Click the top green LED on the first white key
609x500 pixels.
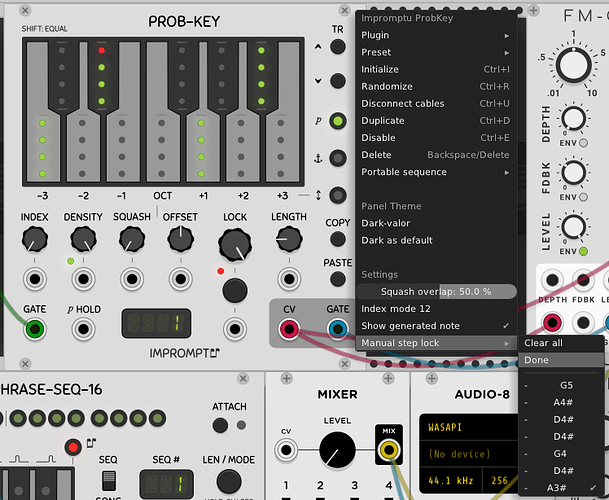click(x=43, y=123)
